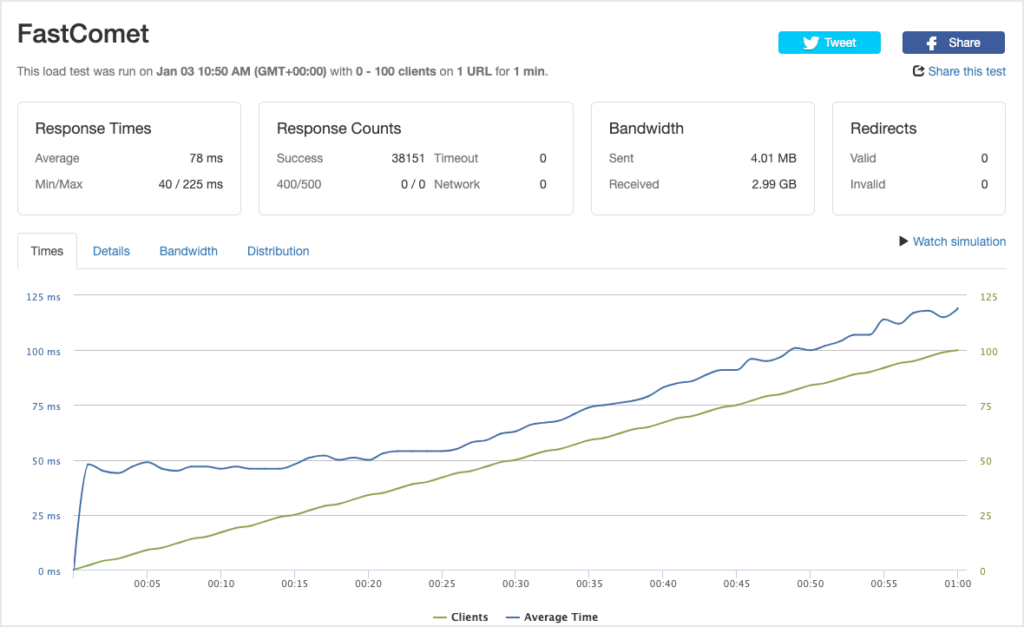Start the Watch simulation link
This screenshot has height=627, width=1024.
(x=959, y=241)
